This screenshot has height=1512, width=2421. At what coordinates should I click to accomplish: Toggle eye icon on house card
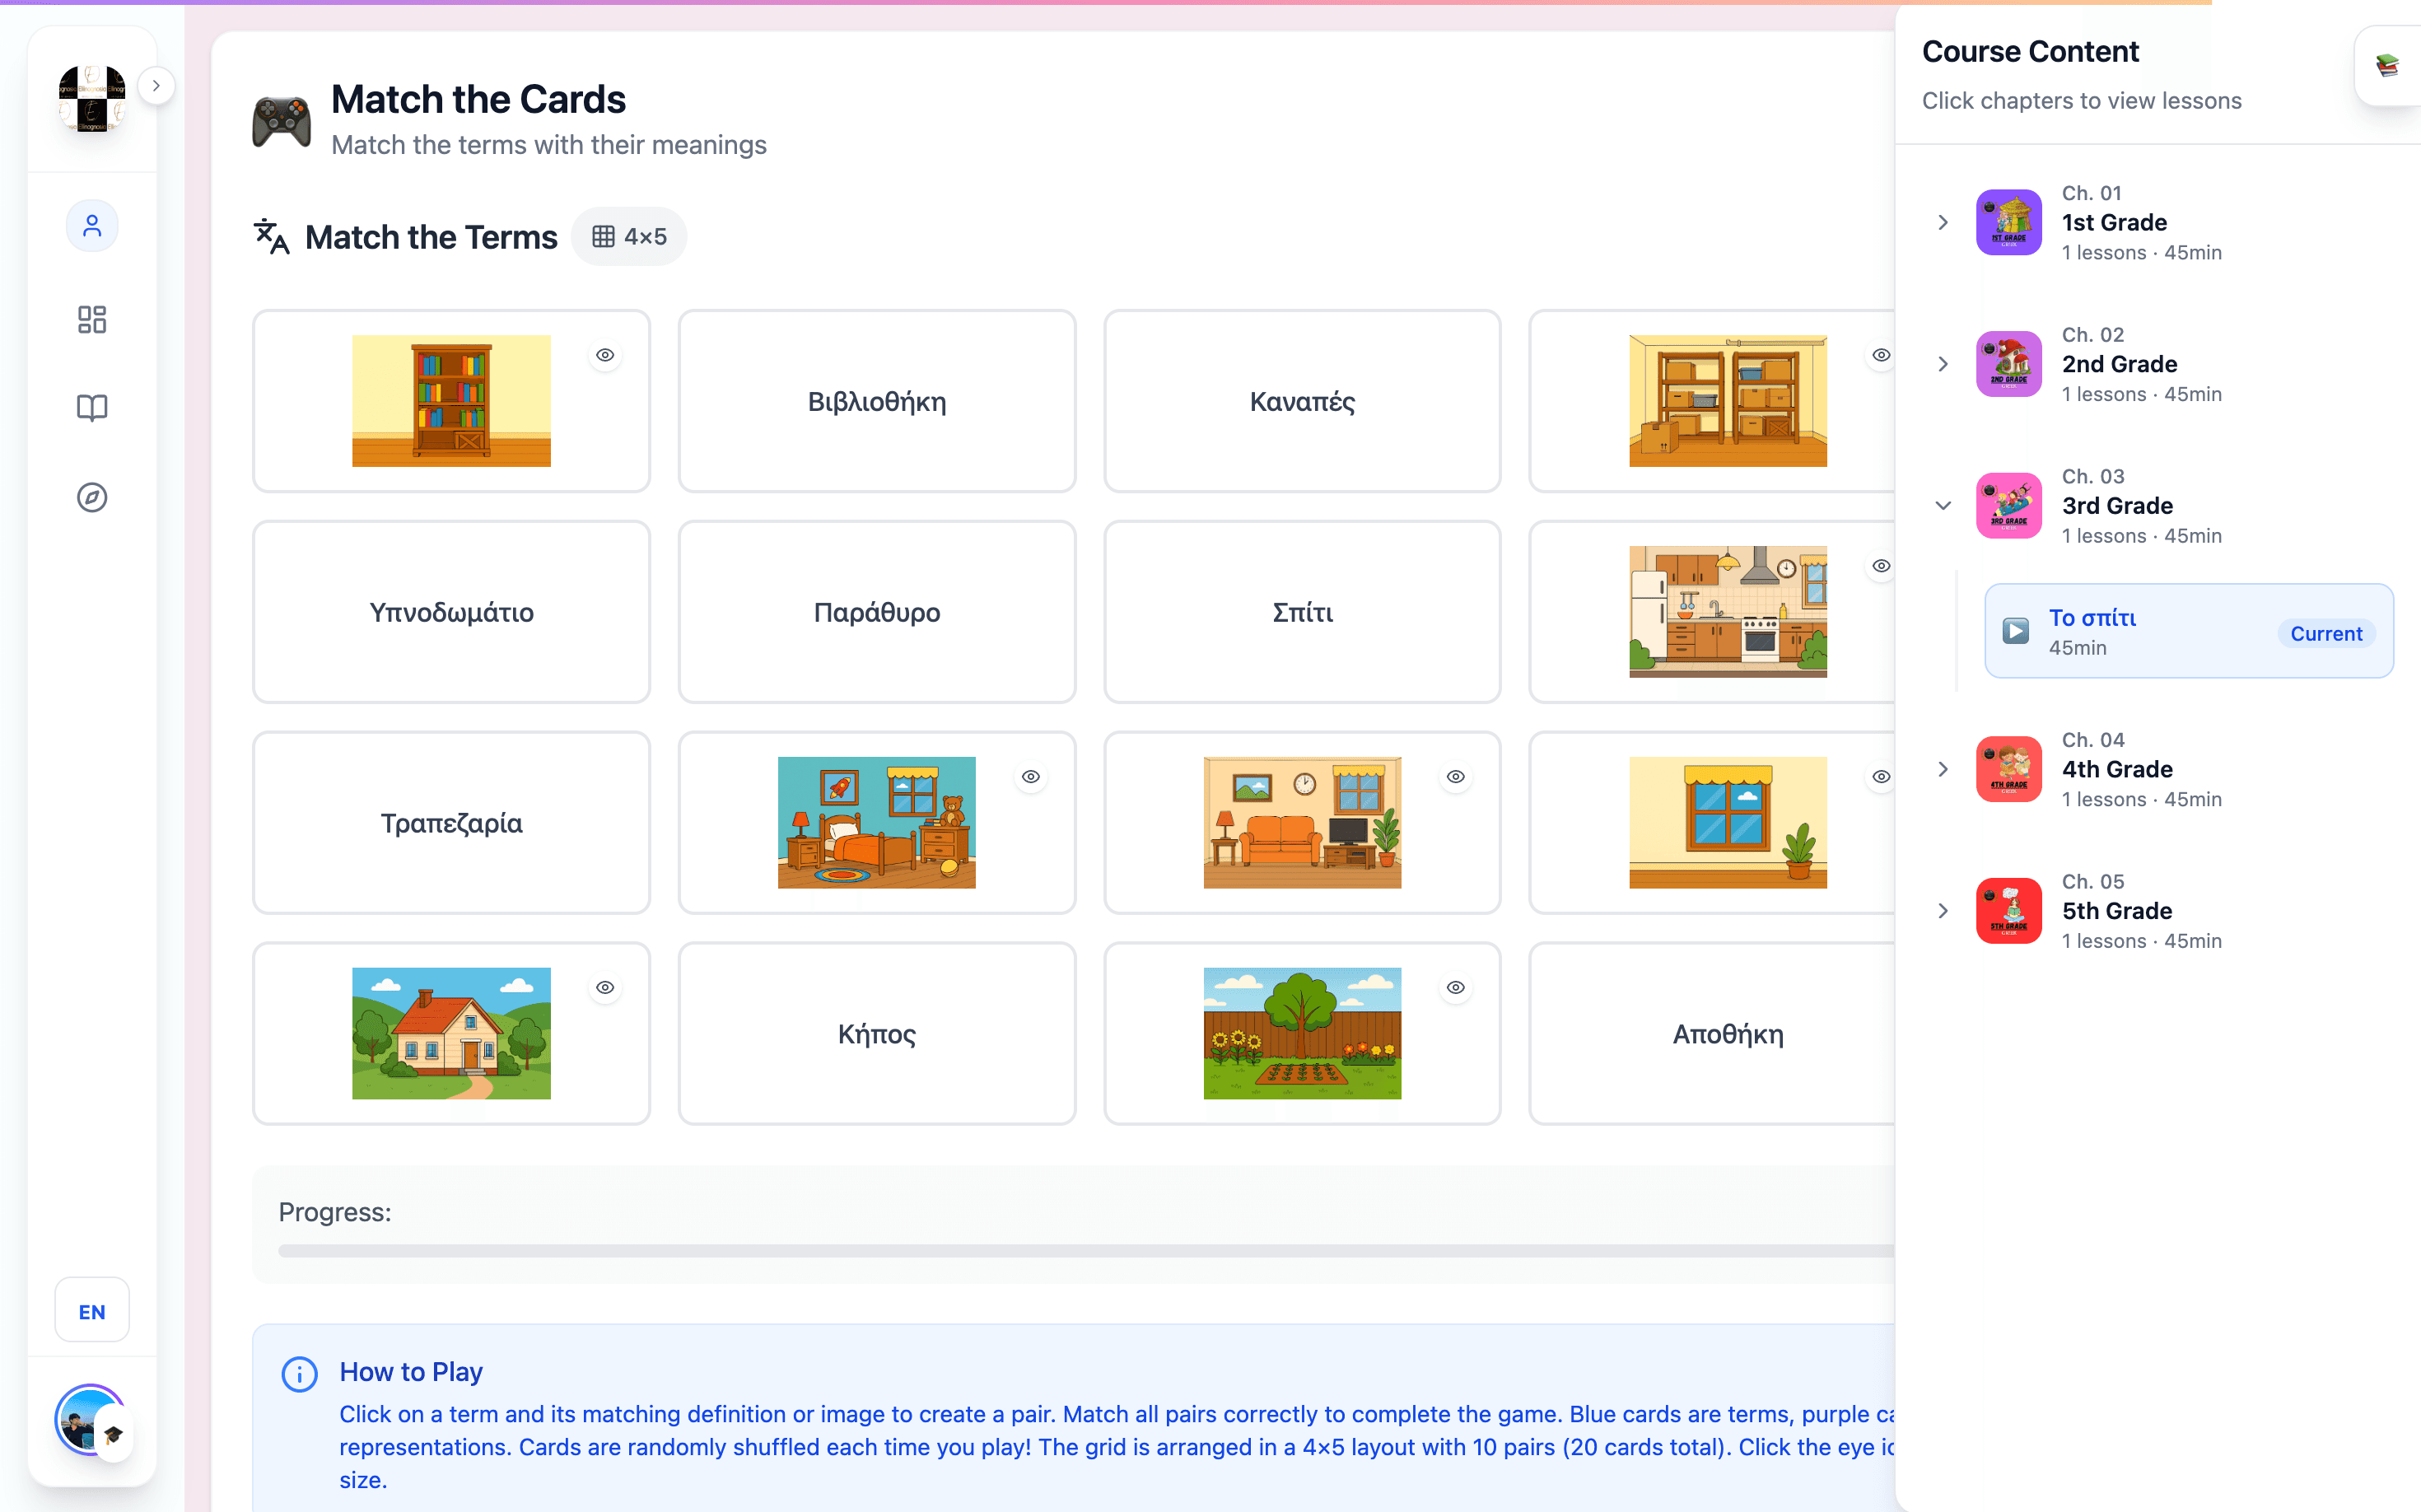point(605,988)
